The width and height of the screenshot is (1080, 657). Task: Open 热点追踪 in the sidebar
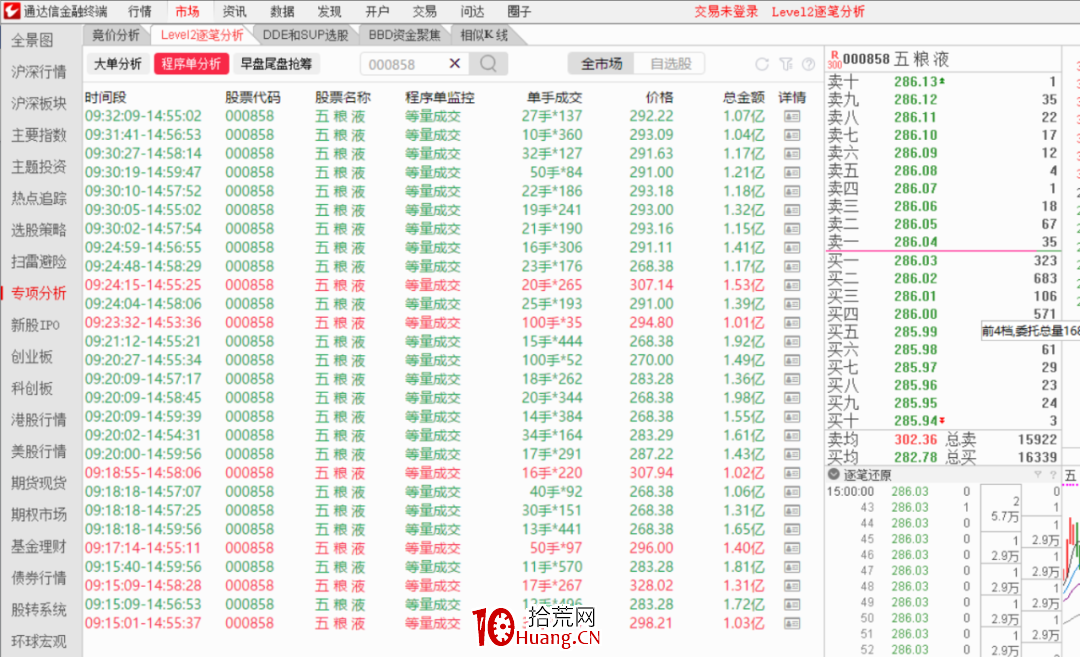click(39, 198)
